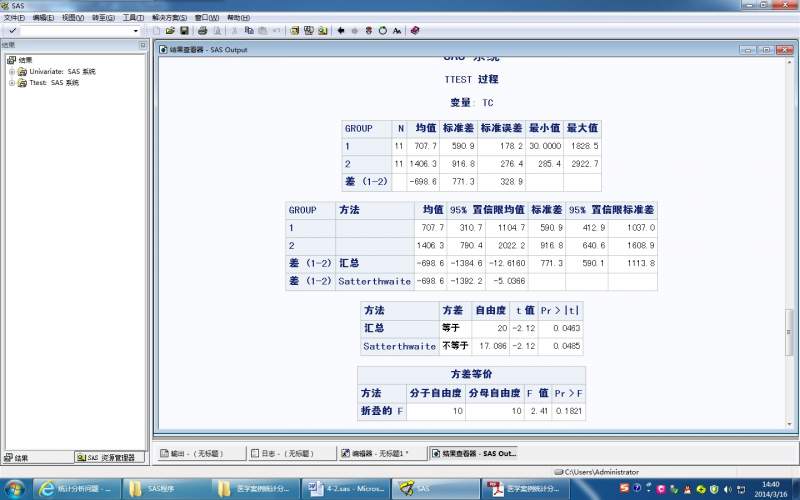Switch to the 结果查看器 - SAS Output tab
This screenshot has height=500, width=800.
[473, 453]
